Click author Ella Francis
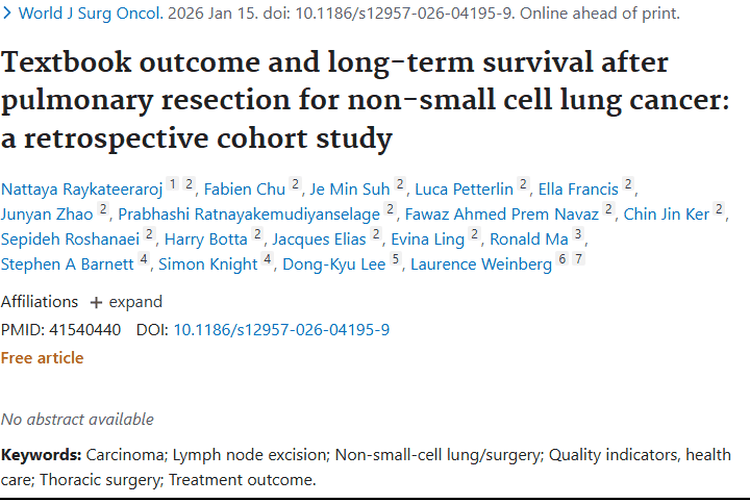Screen dimensions: 750x500 click(x=577, y=187)
